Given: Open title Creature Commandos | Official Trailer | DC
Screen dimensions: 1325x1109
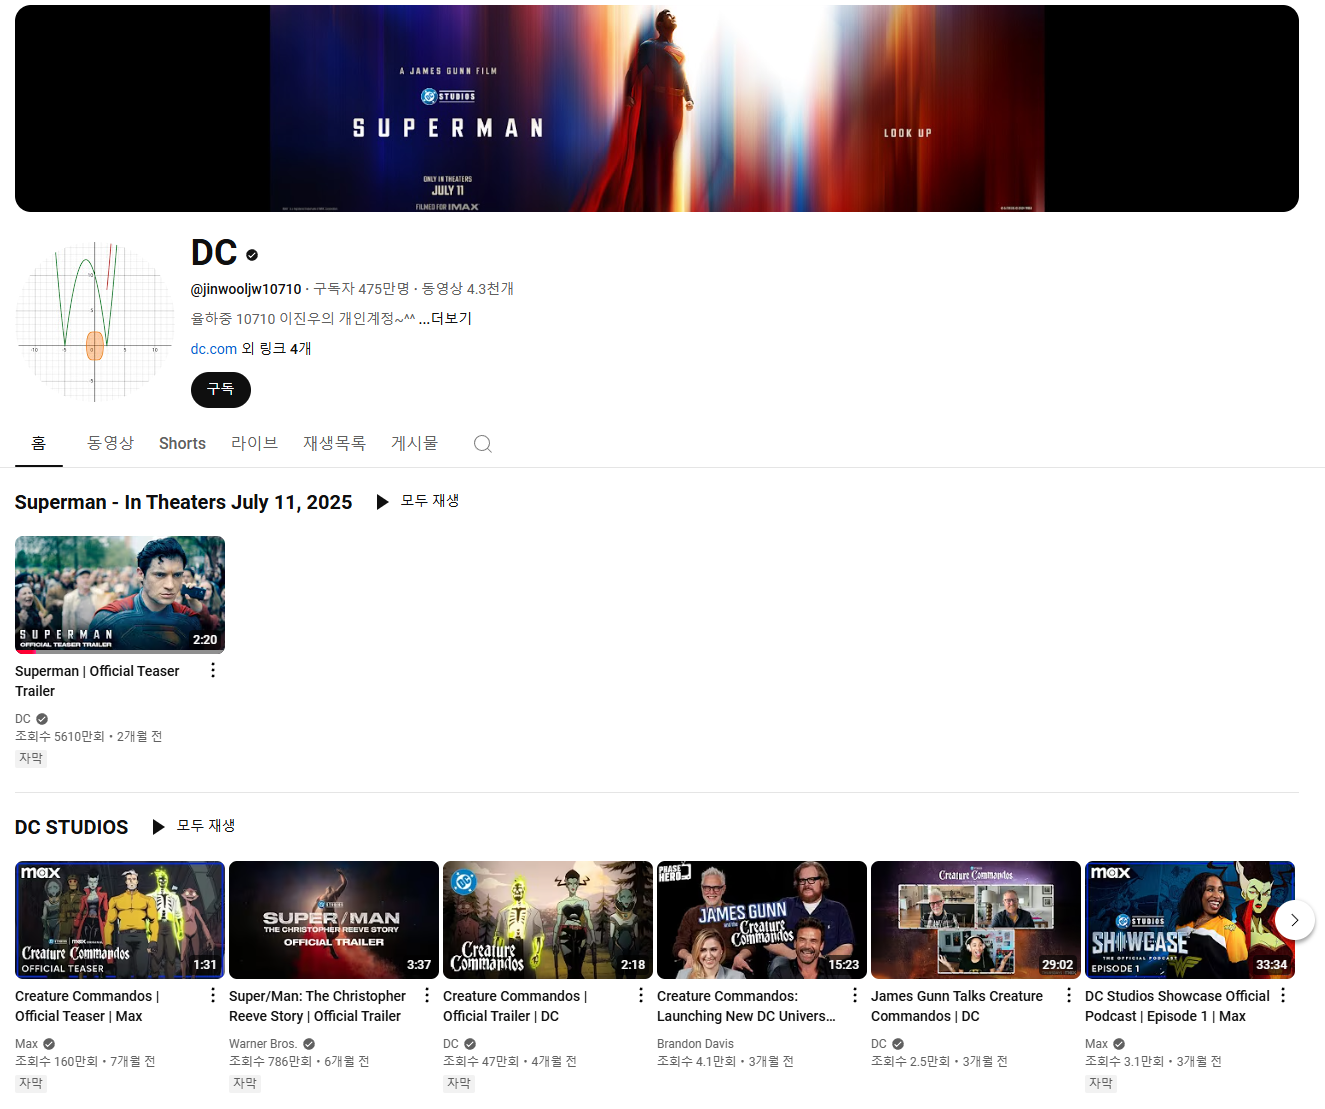Looking at the screenshot, I should [x=515, y=1006].
